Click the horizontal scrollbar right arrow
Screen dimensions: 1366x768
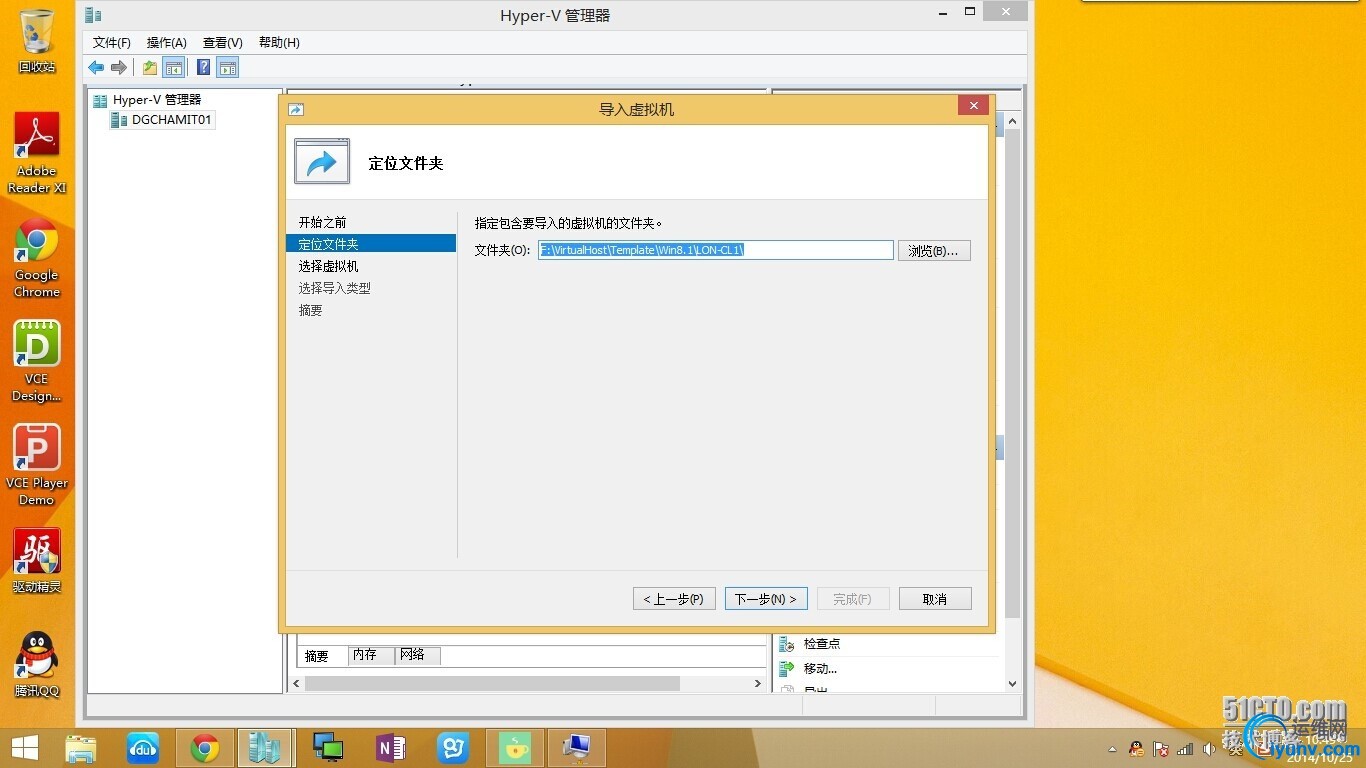tap(757, 683)
